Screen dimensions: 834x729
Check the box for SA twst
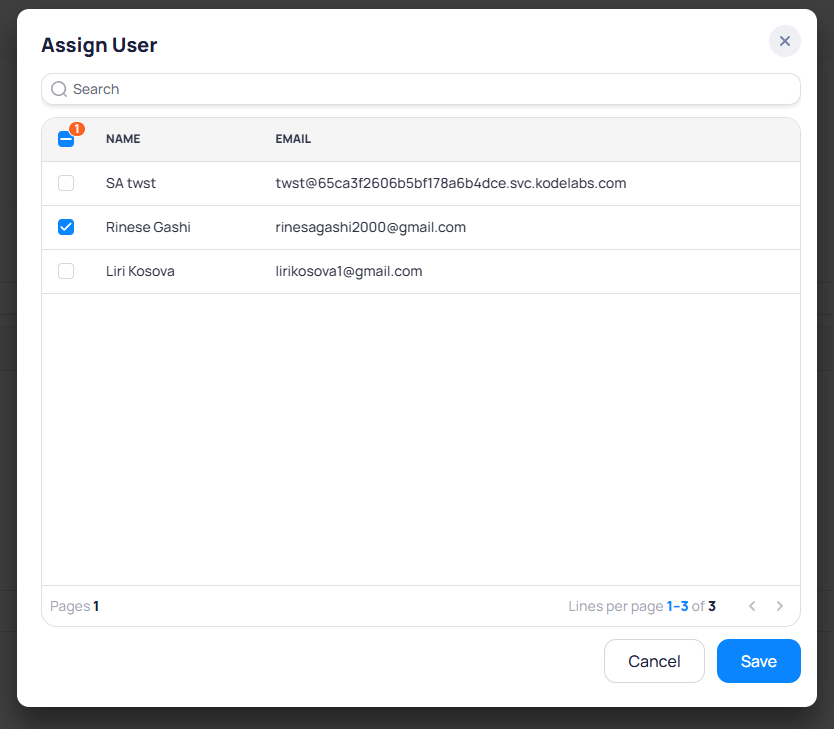point(66,183)
